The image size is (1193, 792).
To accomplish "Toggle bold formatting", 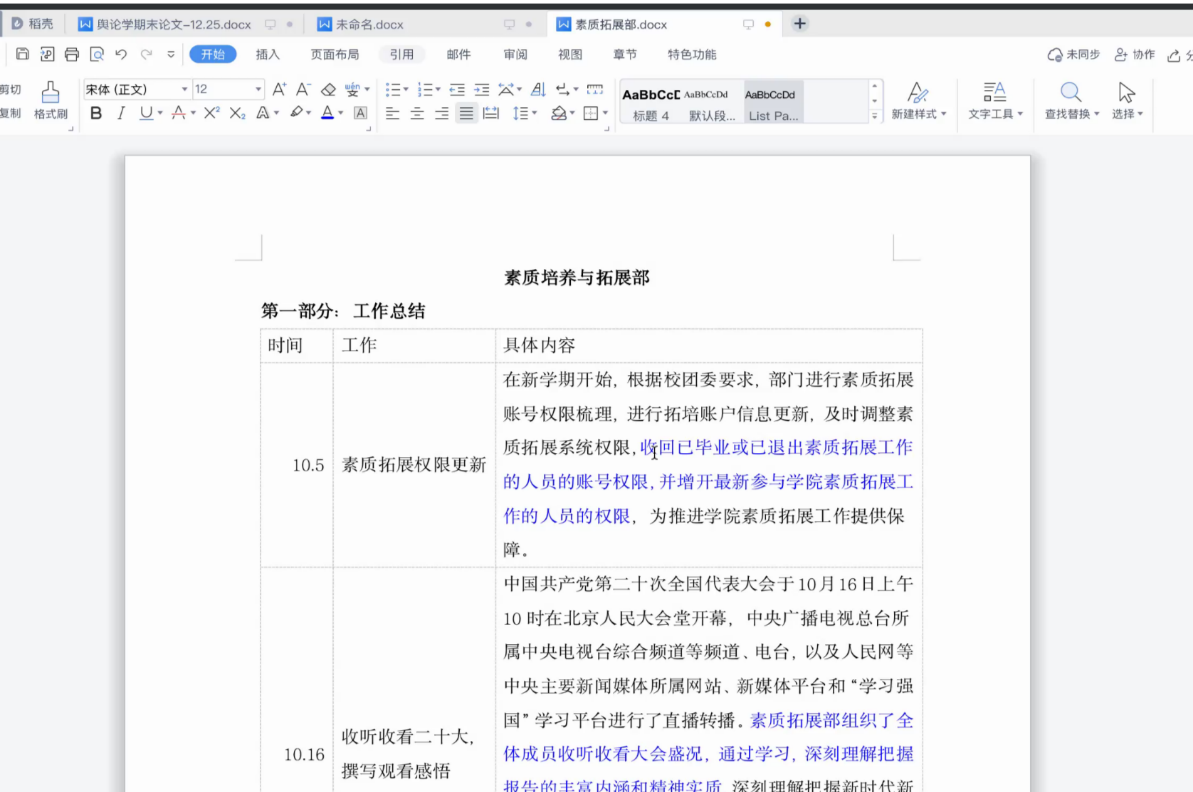I will (x=96, y=114).
